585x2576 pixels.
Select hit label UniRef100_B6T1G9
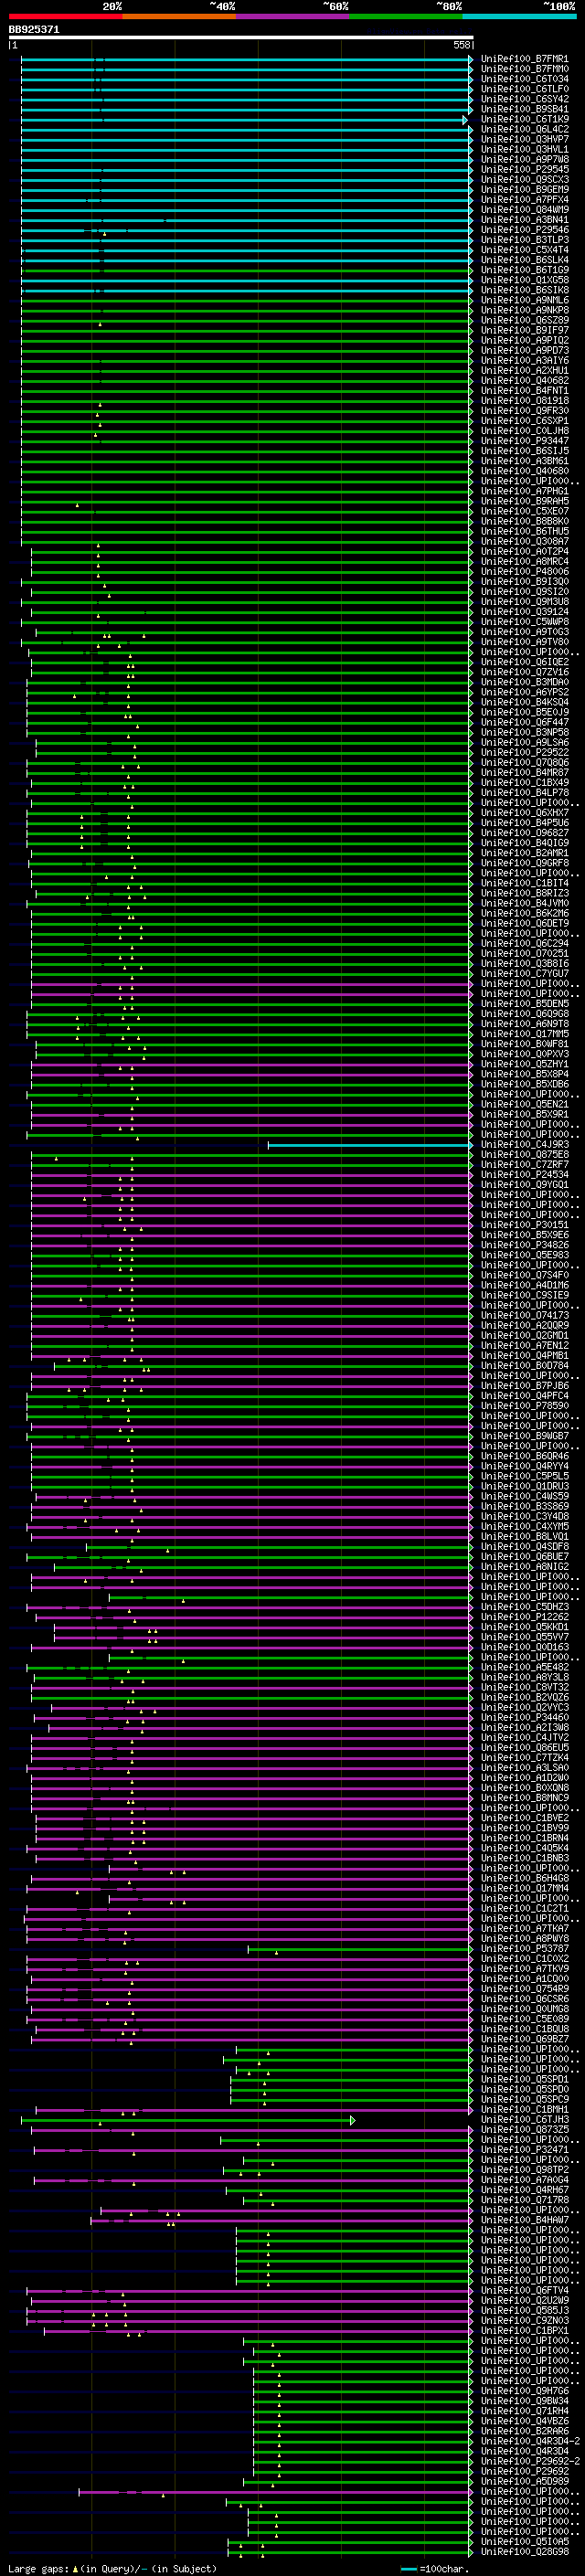[x=524, y=270]
